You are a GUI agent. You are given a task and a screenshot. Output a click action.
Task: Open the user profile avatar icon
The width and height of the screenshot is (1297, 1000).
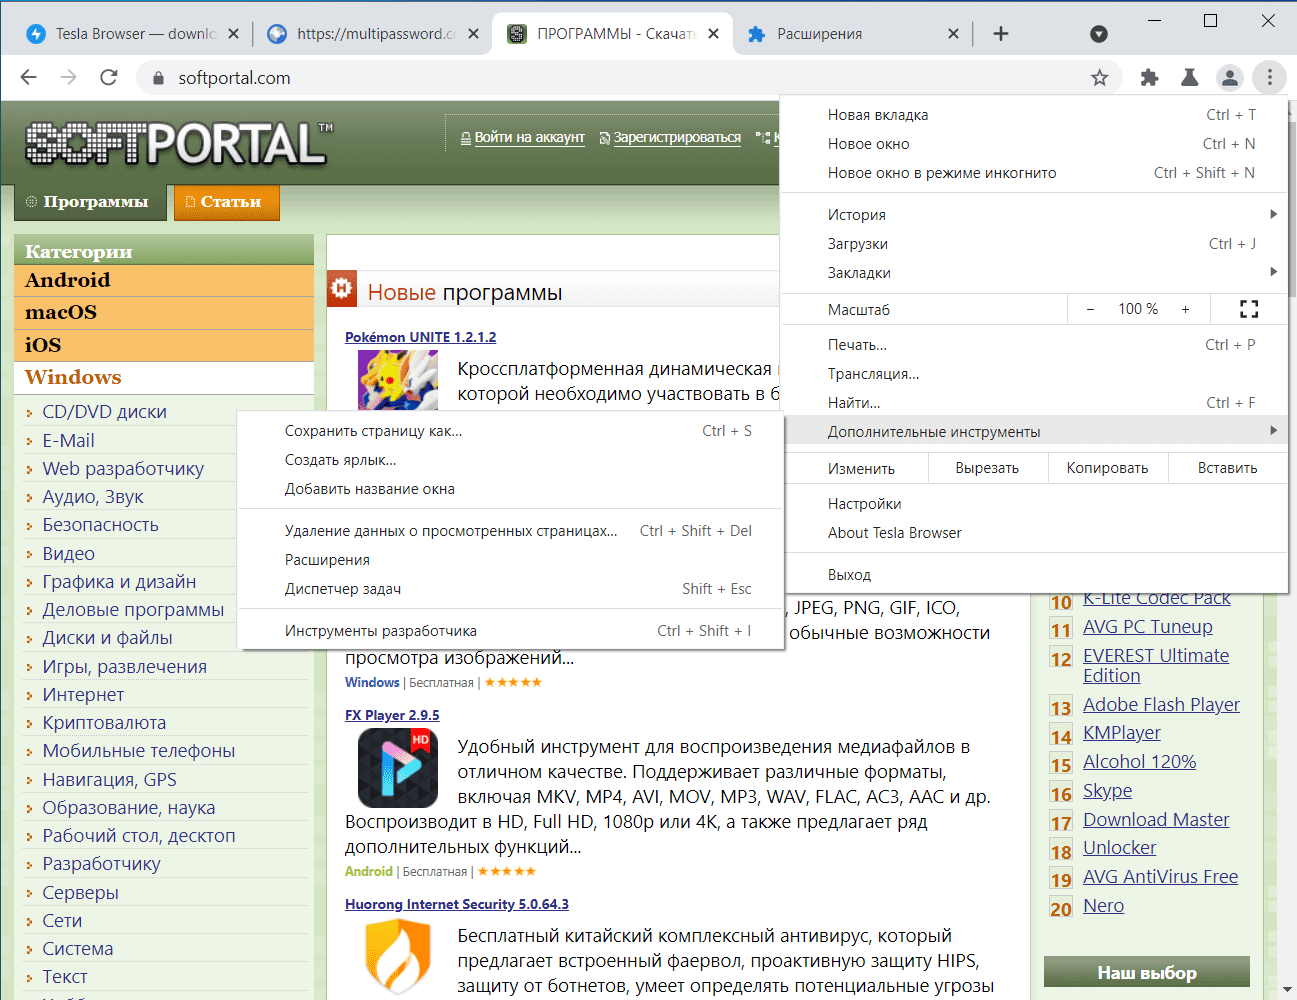[1230, 78]
